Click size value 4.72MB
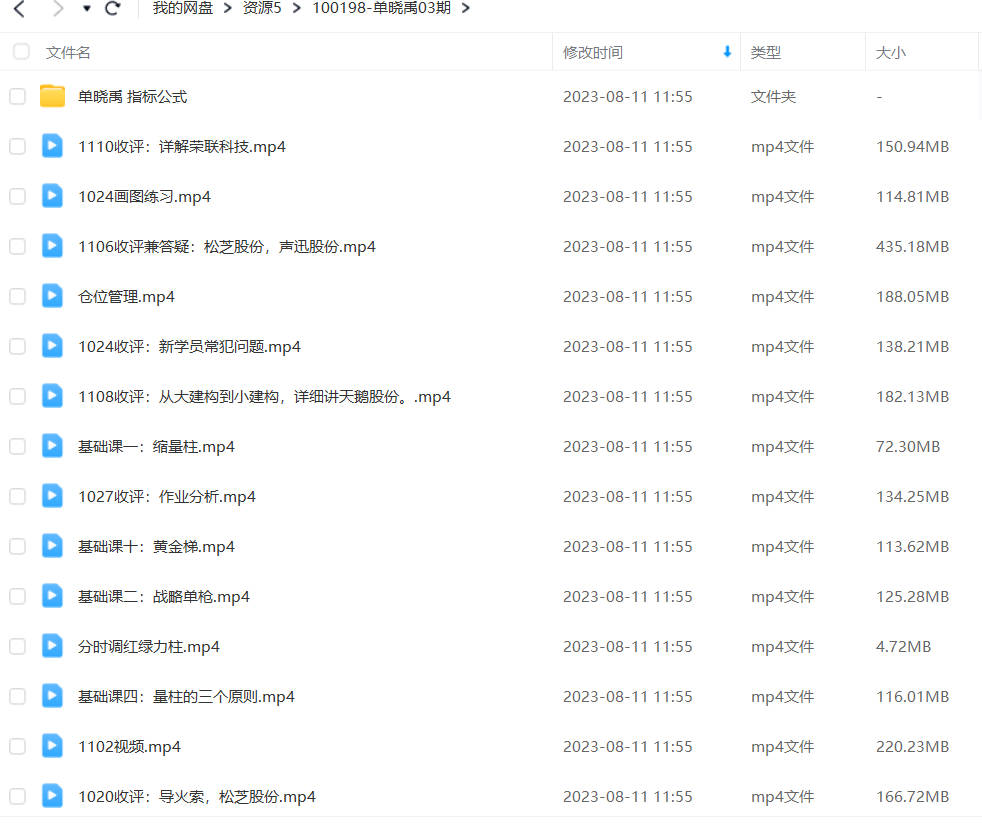982x827 pixels. [x=903, y=647]
